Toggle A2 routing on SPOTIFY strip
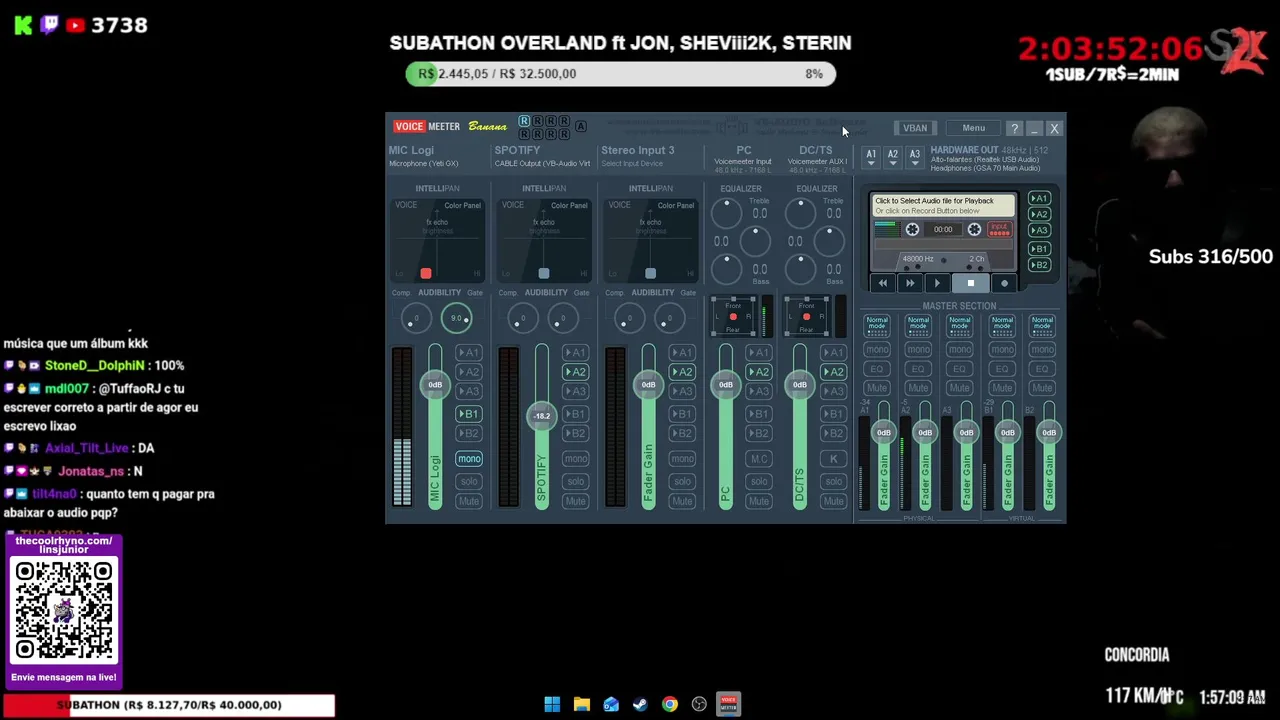 click(x=575, y=372)
